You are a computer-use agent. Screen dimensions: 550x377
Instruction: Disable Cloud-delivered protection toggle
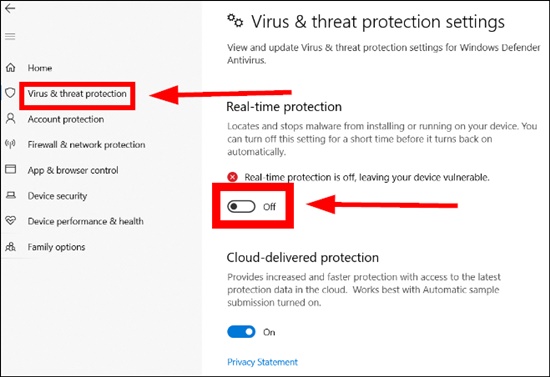241,332
